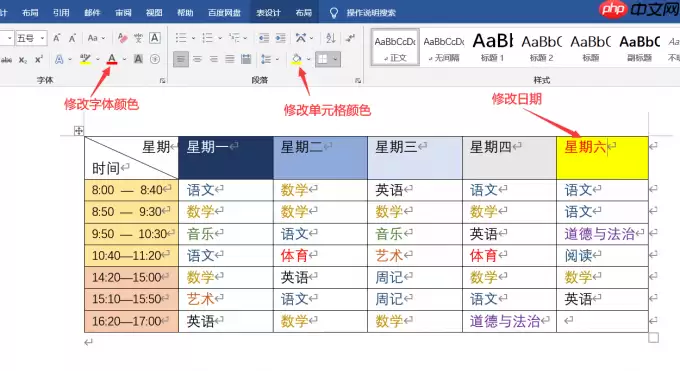Screen dimensions: 680x371
Task: Open the 段落 group dialog launcher
Action: 358,80
